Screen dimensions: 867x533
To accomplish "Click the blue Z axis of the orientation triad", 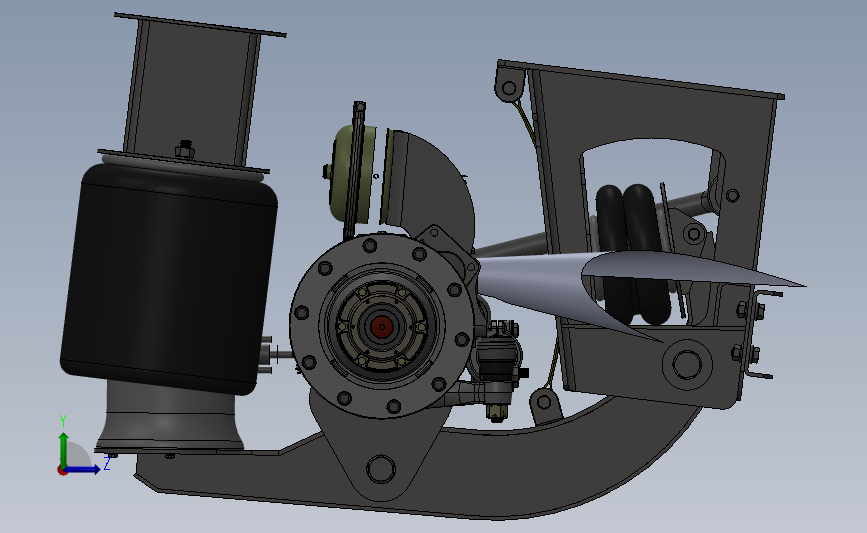I will [x=83, y=470].
